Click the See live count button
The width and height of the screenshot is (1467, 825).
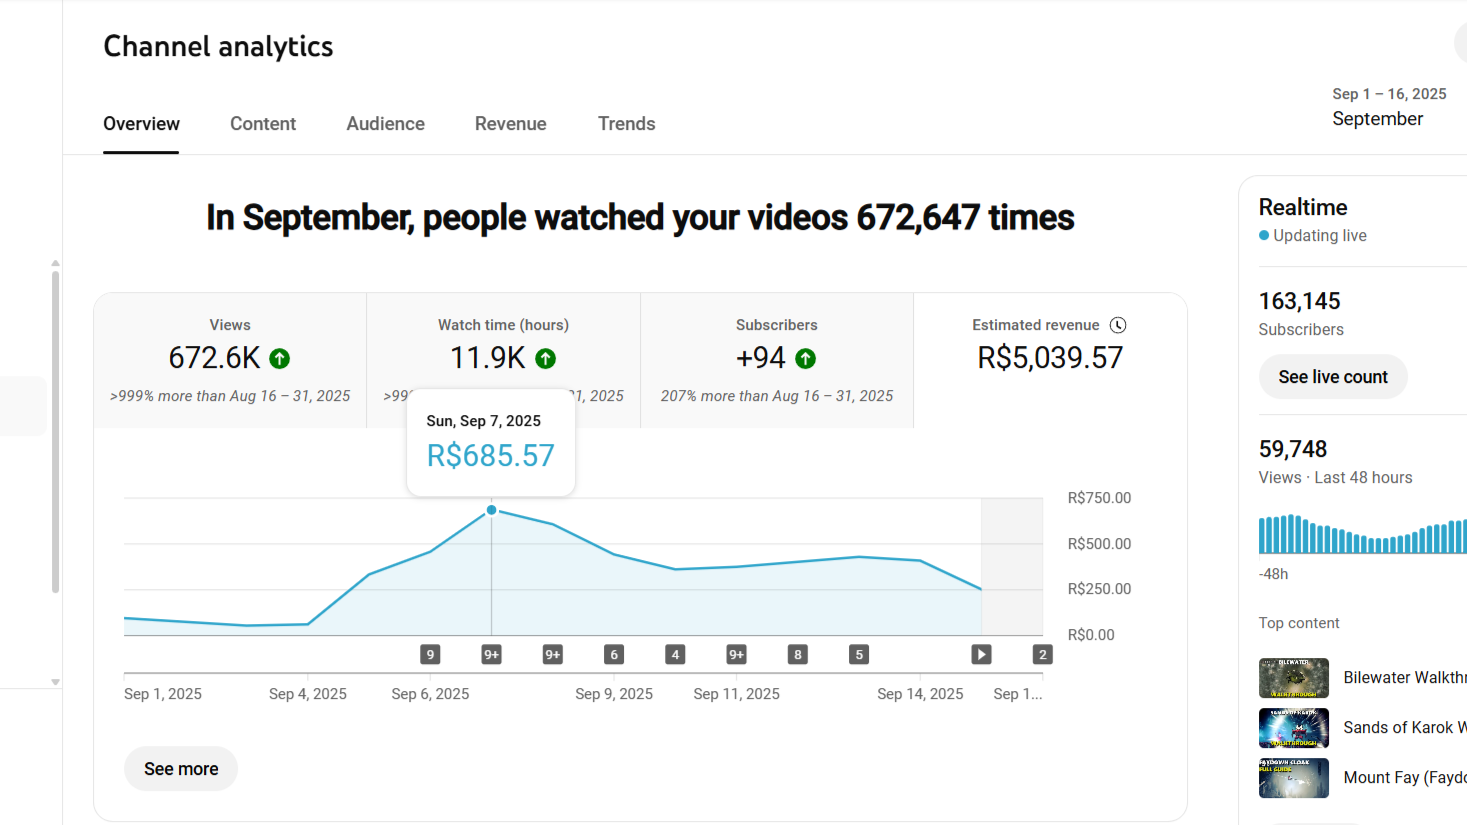point(1333,377)
